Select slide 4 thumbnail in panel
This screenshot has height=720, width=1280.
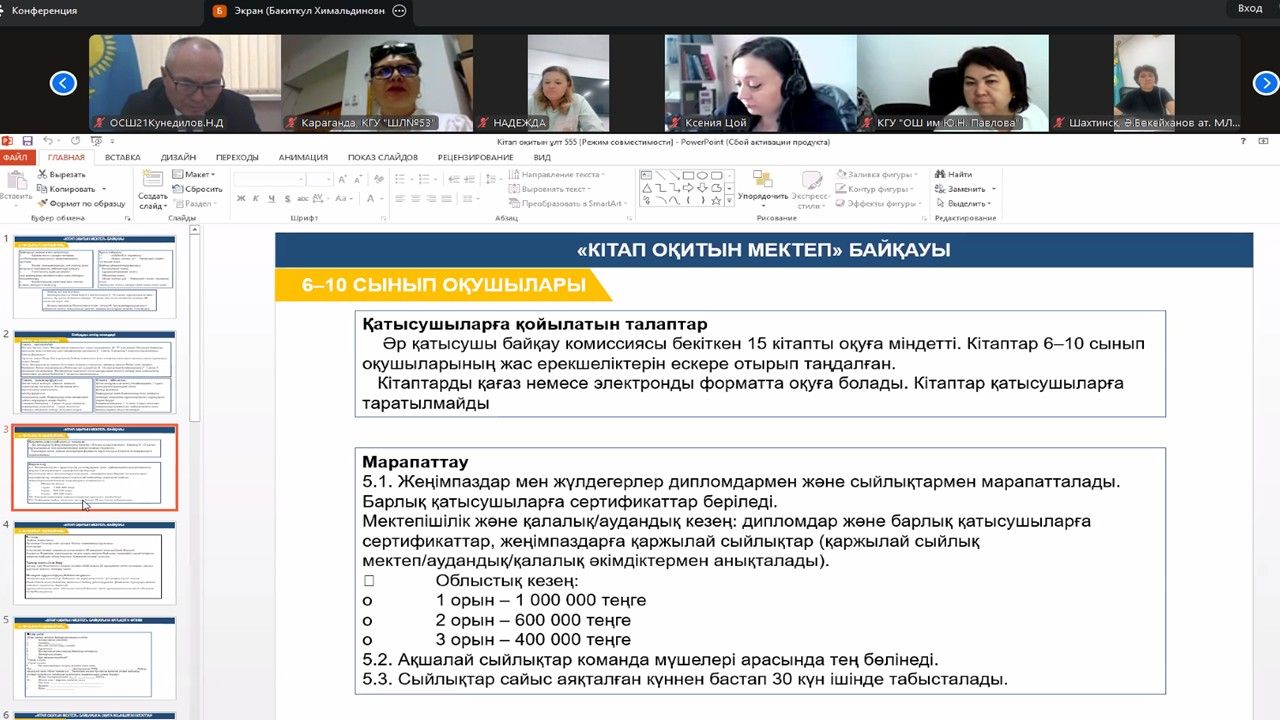pyautogui.click(x=95, y=562)
